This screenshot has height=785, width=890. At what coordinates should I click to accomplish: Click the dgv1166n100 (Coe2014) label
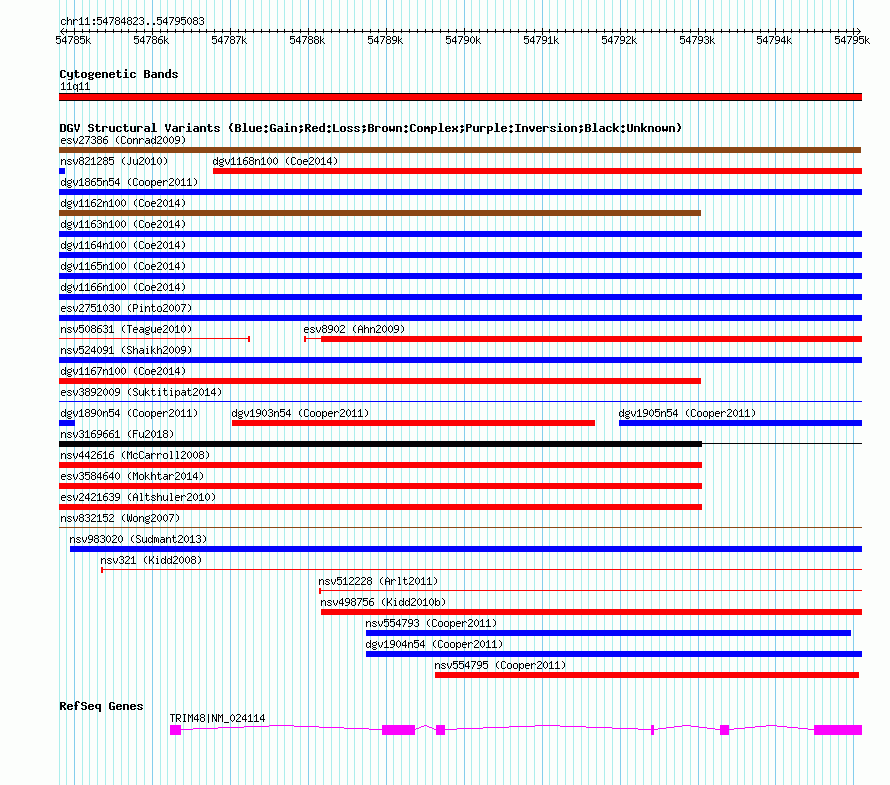[x=123, y=287]
